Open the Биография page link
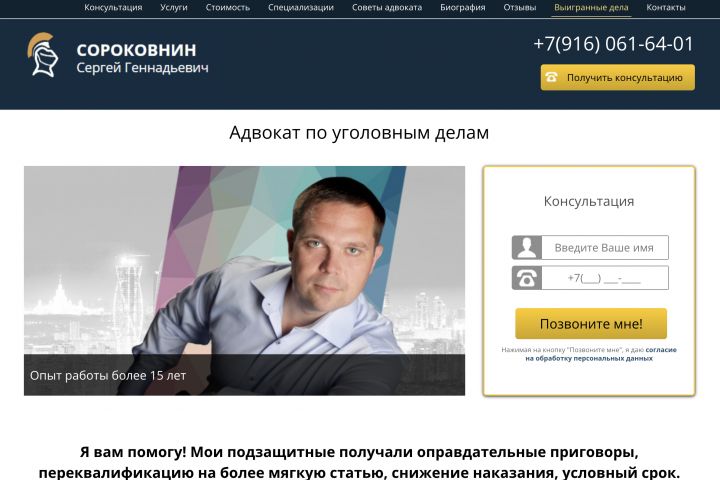Viewport: 720px width, 480px height. pos(462,7)
